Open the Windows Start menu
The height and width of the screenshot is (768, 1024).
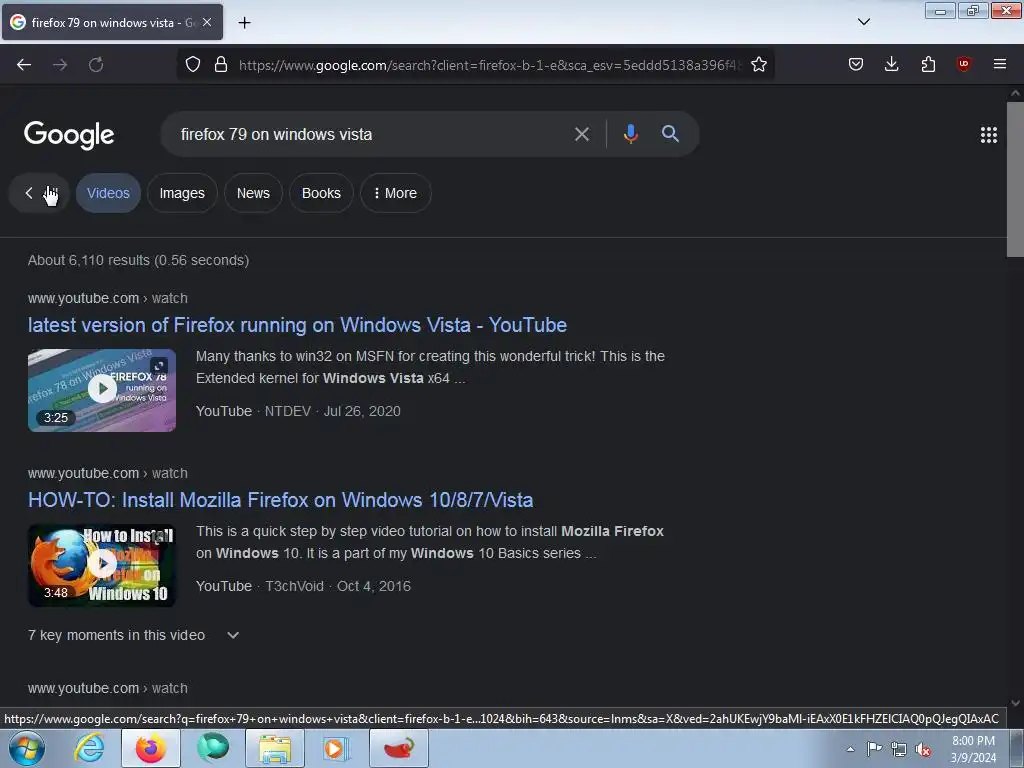pyautogui.click(x=26, y=748)
